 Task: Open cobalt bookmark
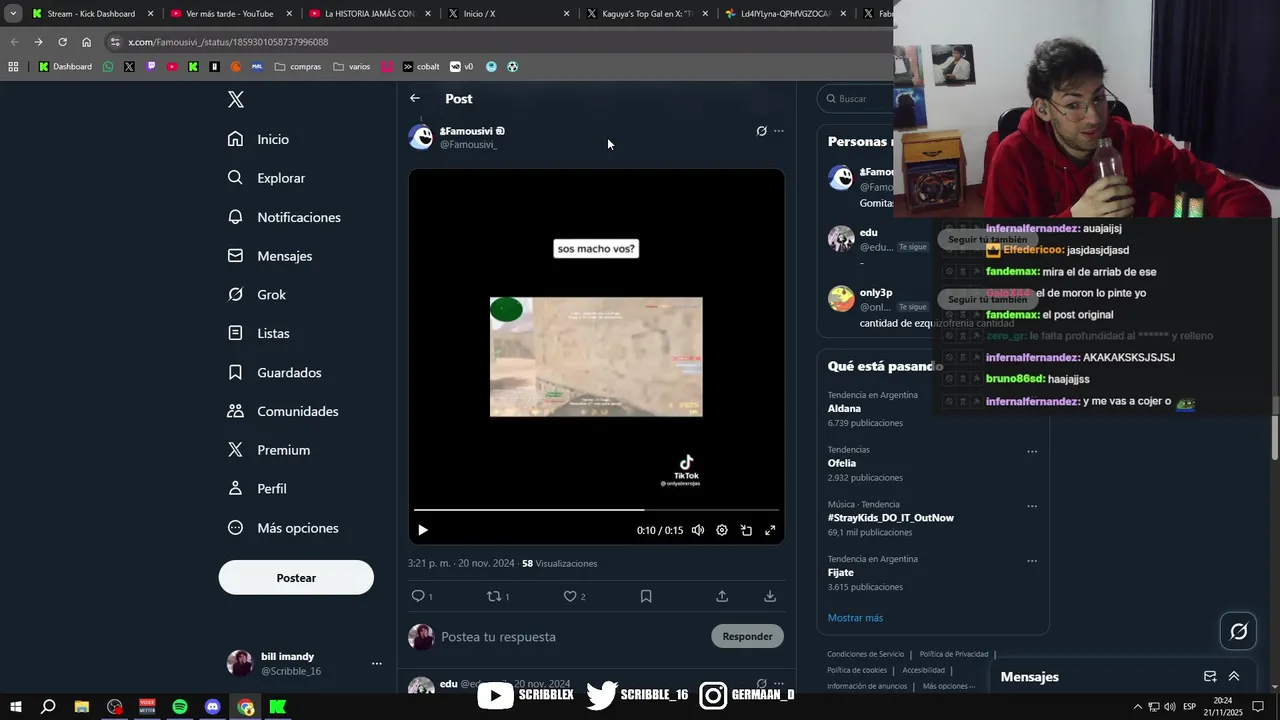tap(421, 67)
